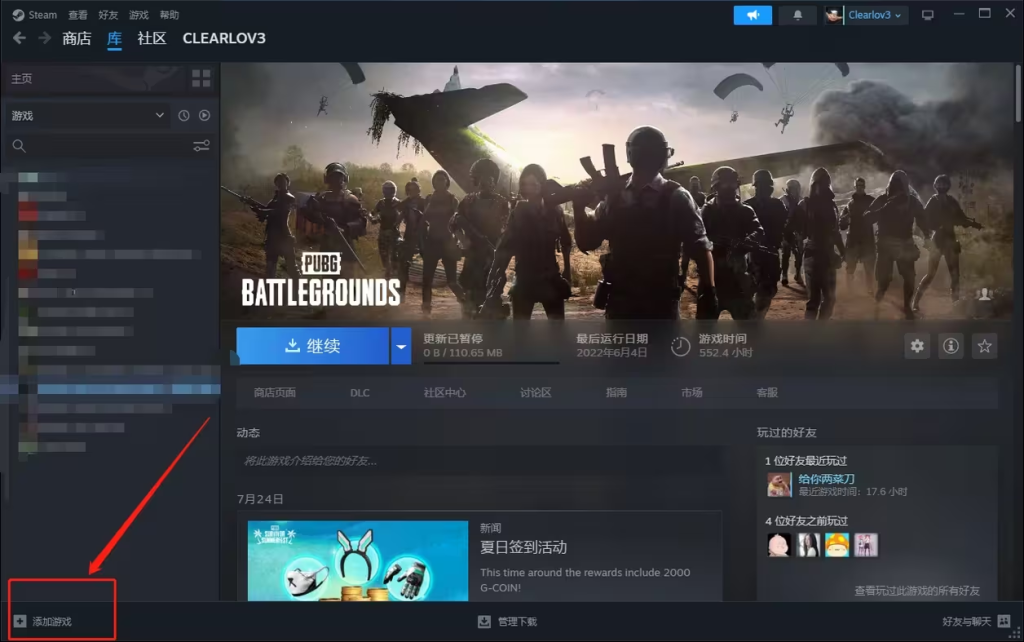Show game info icon
1024x642 pixels.
[951, 346]
